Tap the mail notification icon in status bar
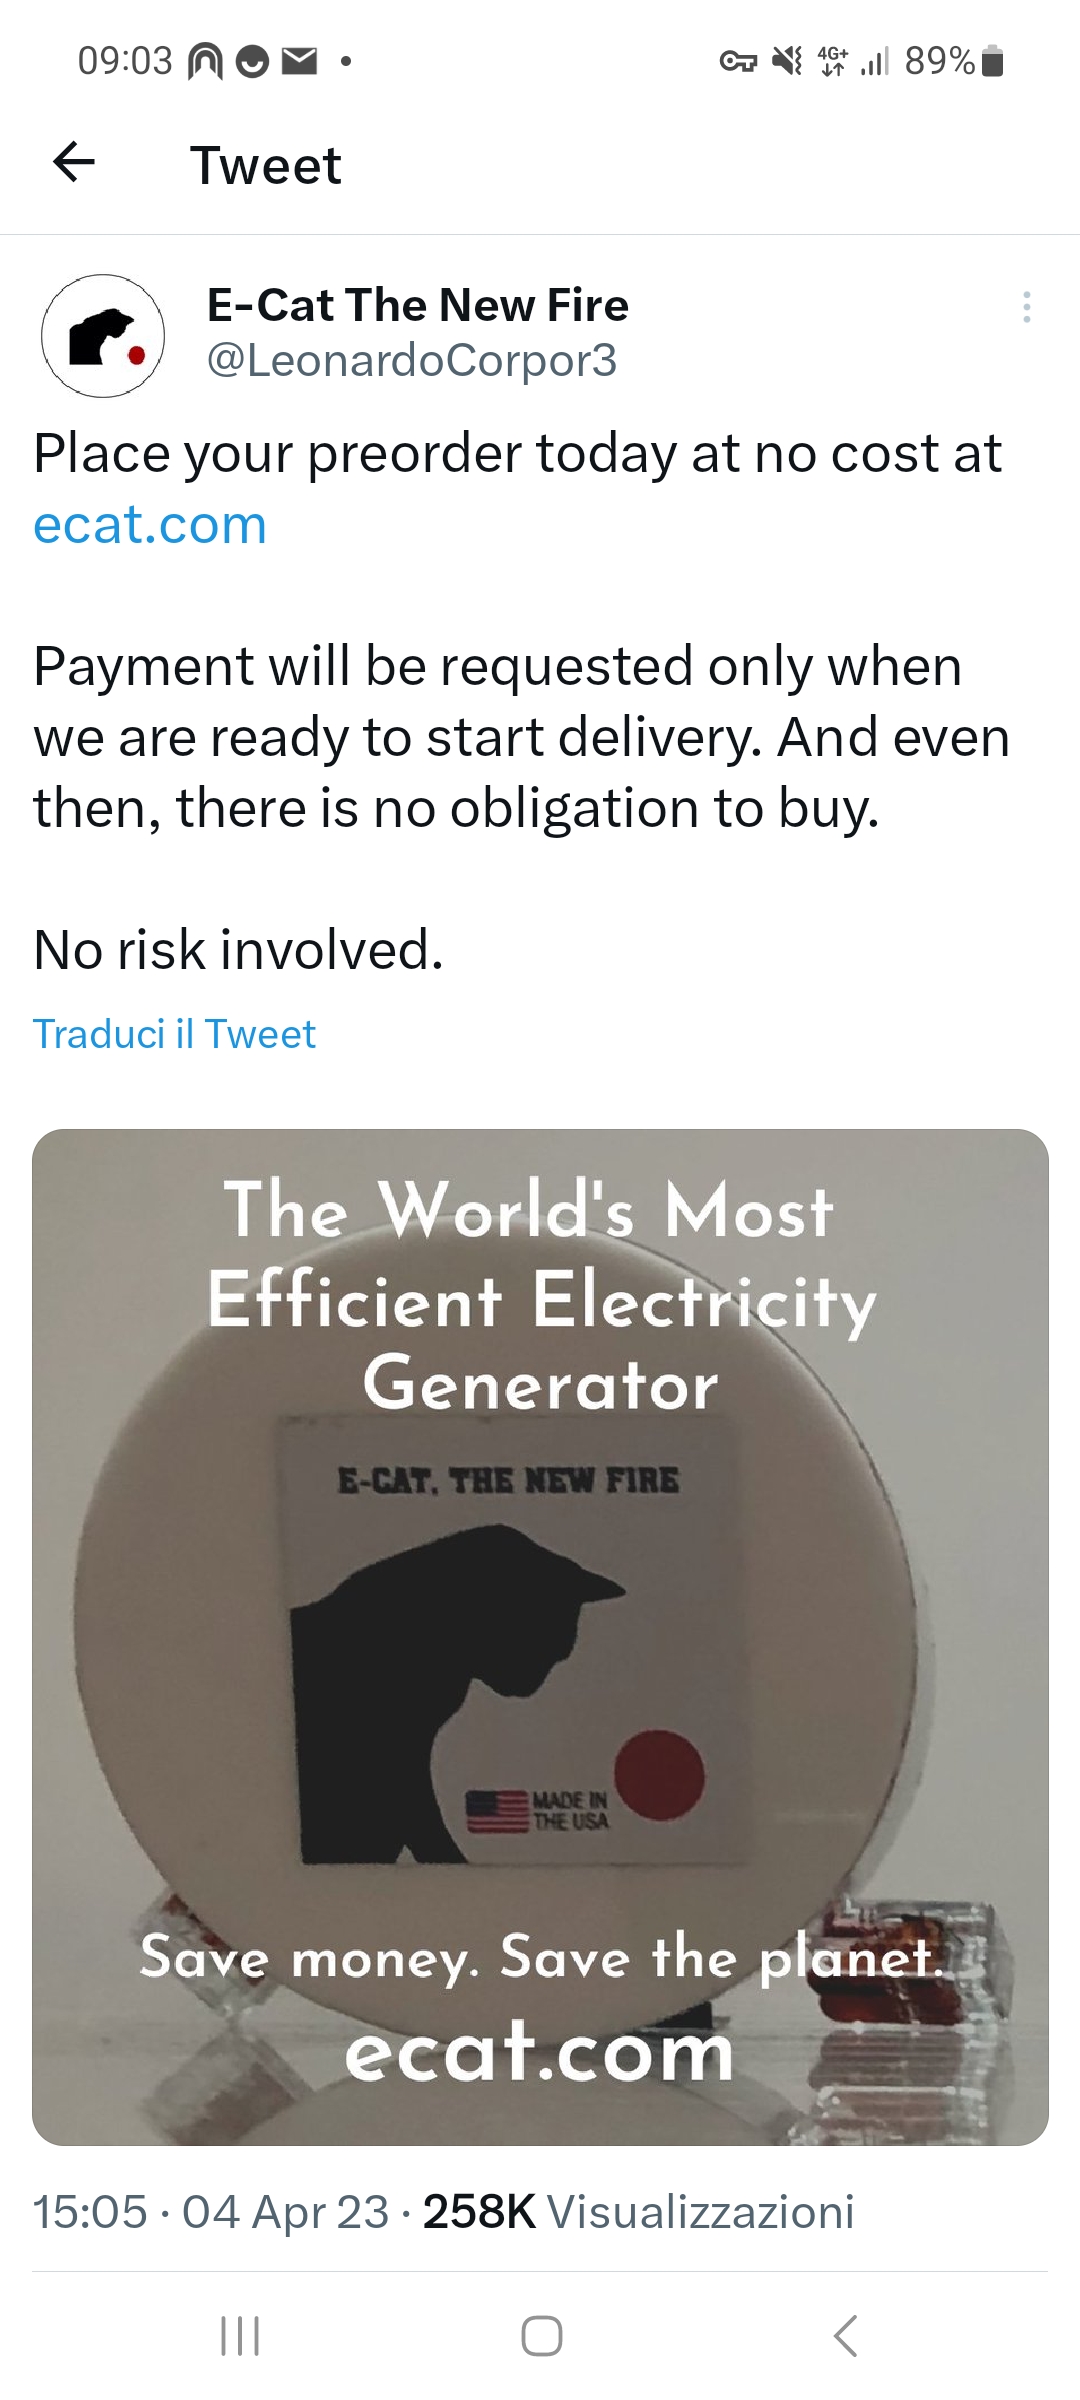1080x2400 pixels. 298,62
